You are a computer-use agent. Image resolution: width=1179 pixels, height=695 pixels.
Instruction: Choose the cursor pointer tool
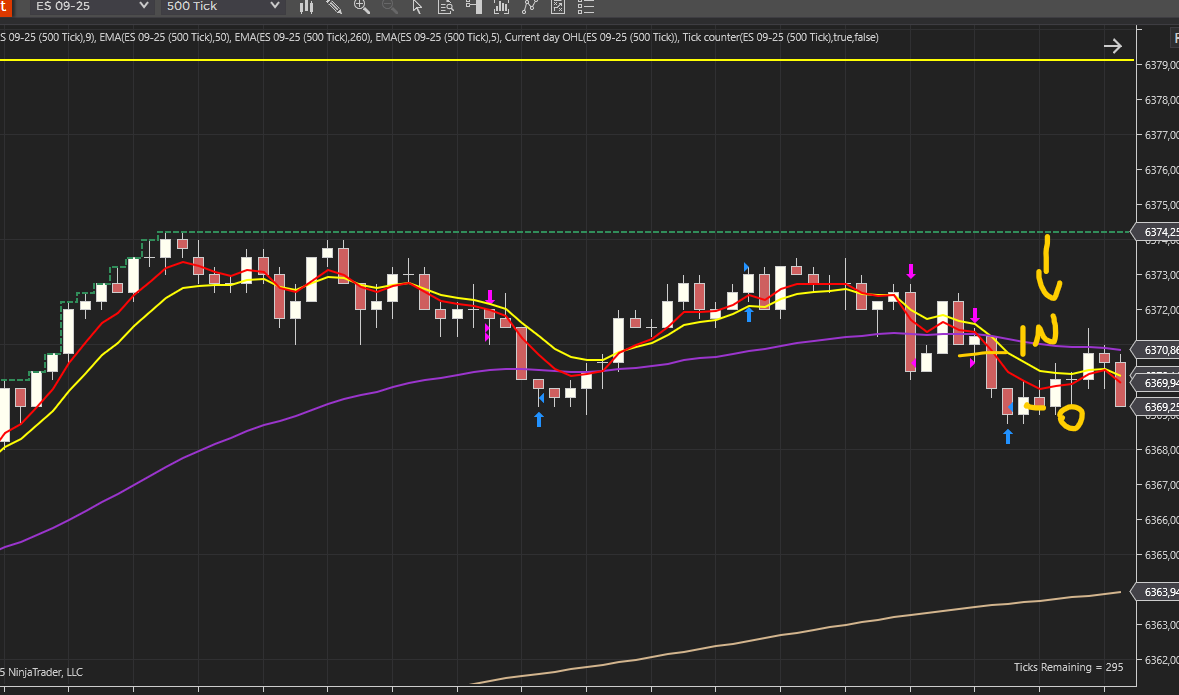(418, 7)
